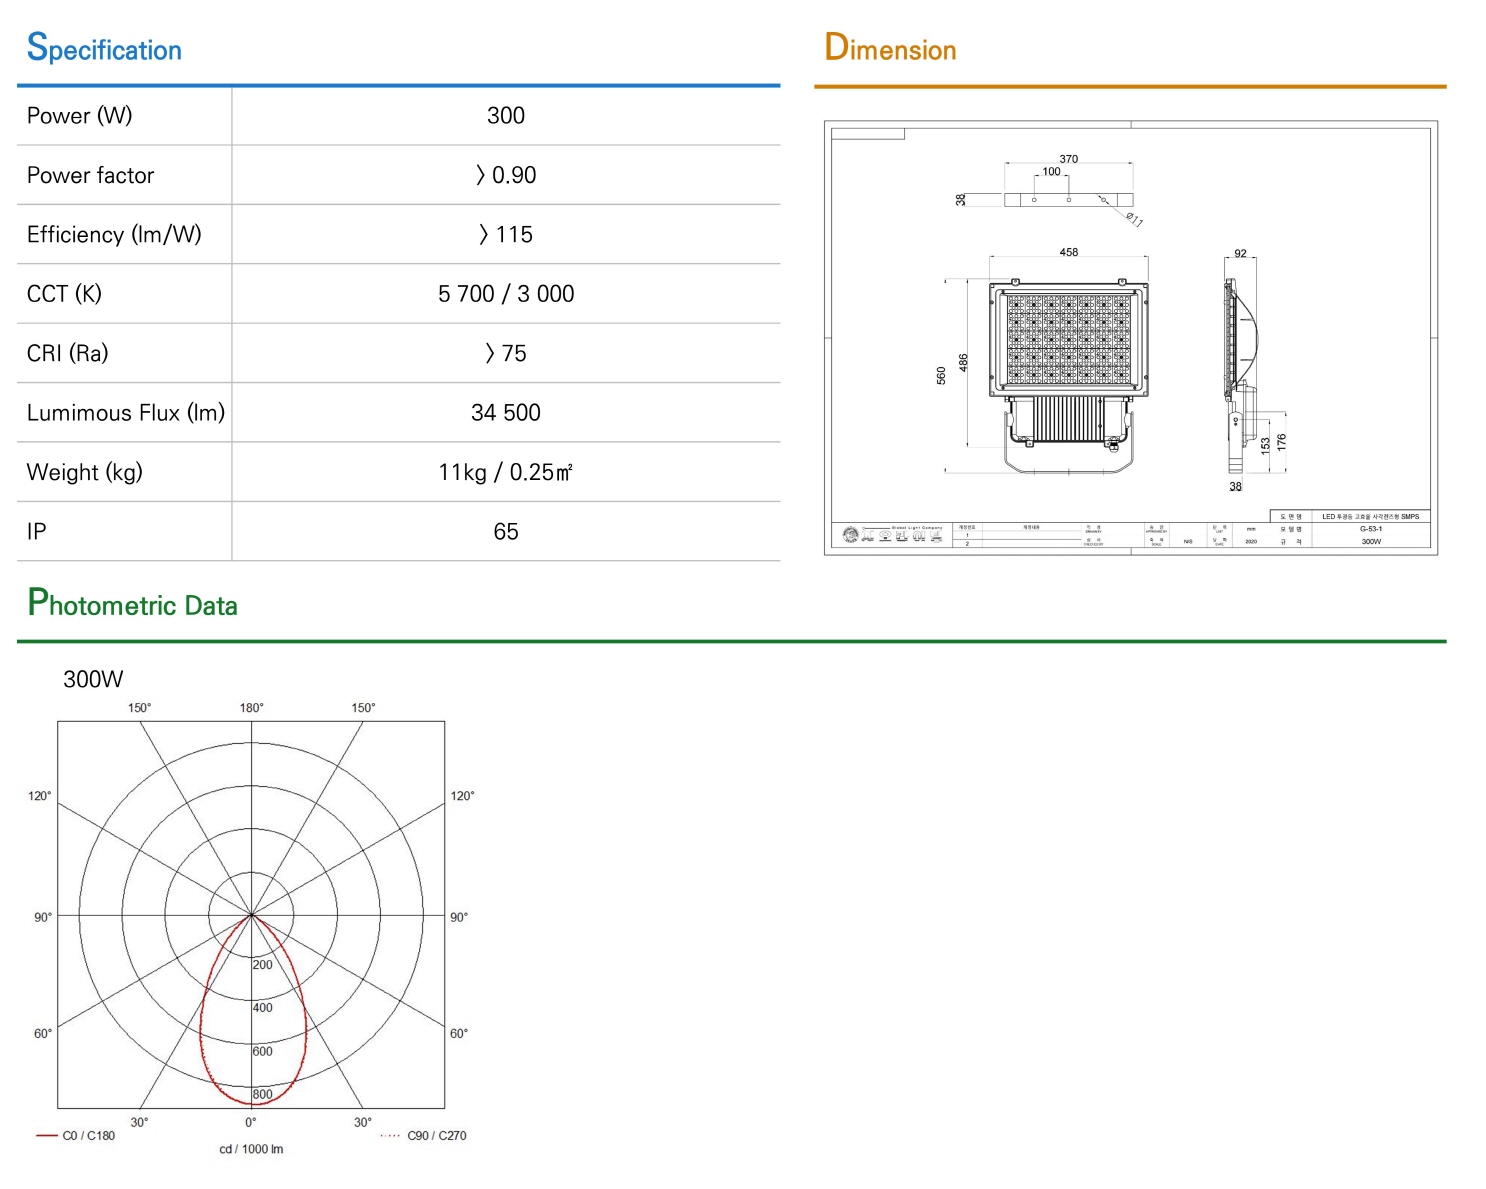This screenshot has width=1486, height=1189.
Task: Click the 800 candela ring label
Action: 262,1094
